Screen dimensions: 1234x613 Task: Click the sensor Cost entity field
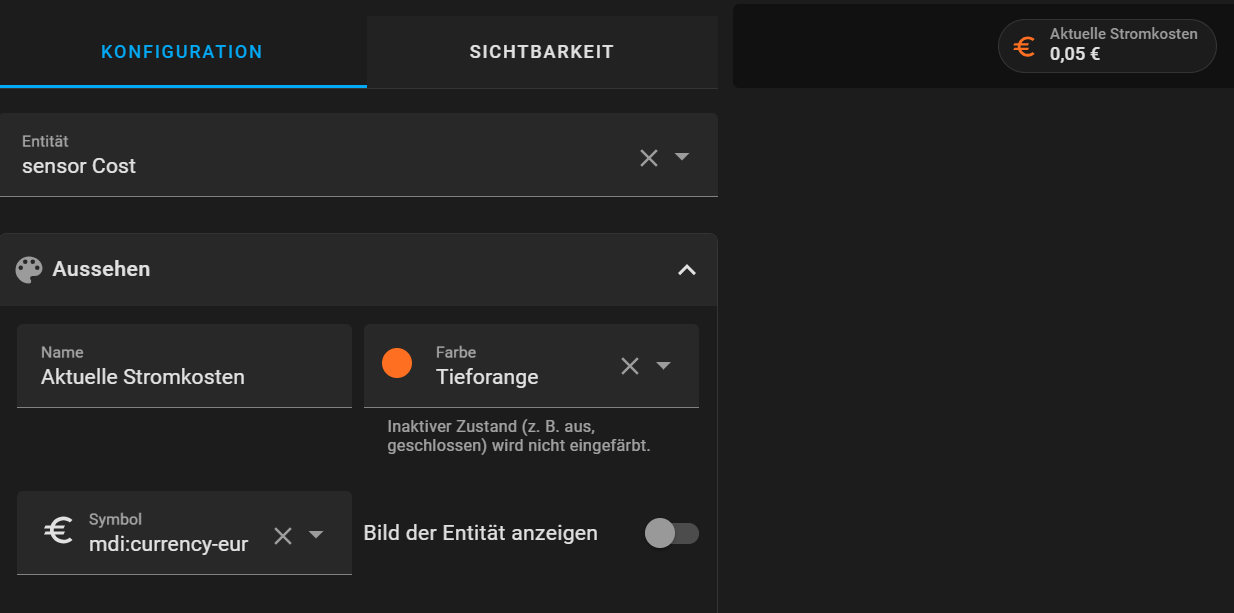[300, 166]
